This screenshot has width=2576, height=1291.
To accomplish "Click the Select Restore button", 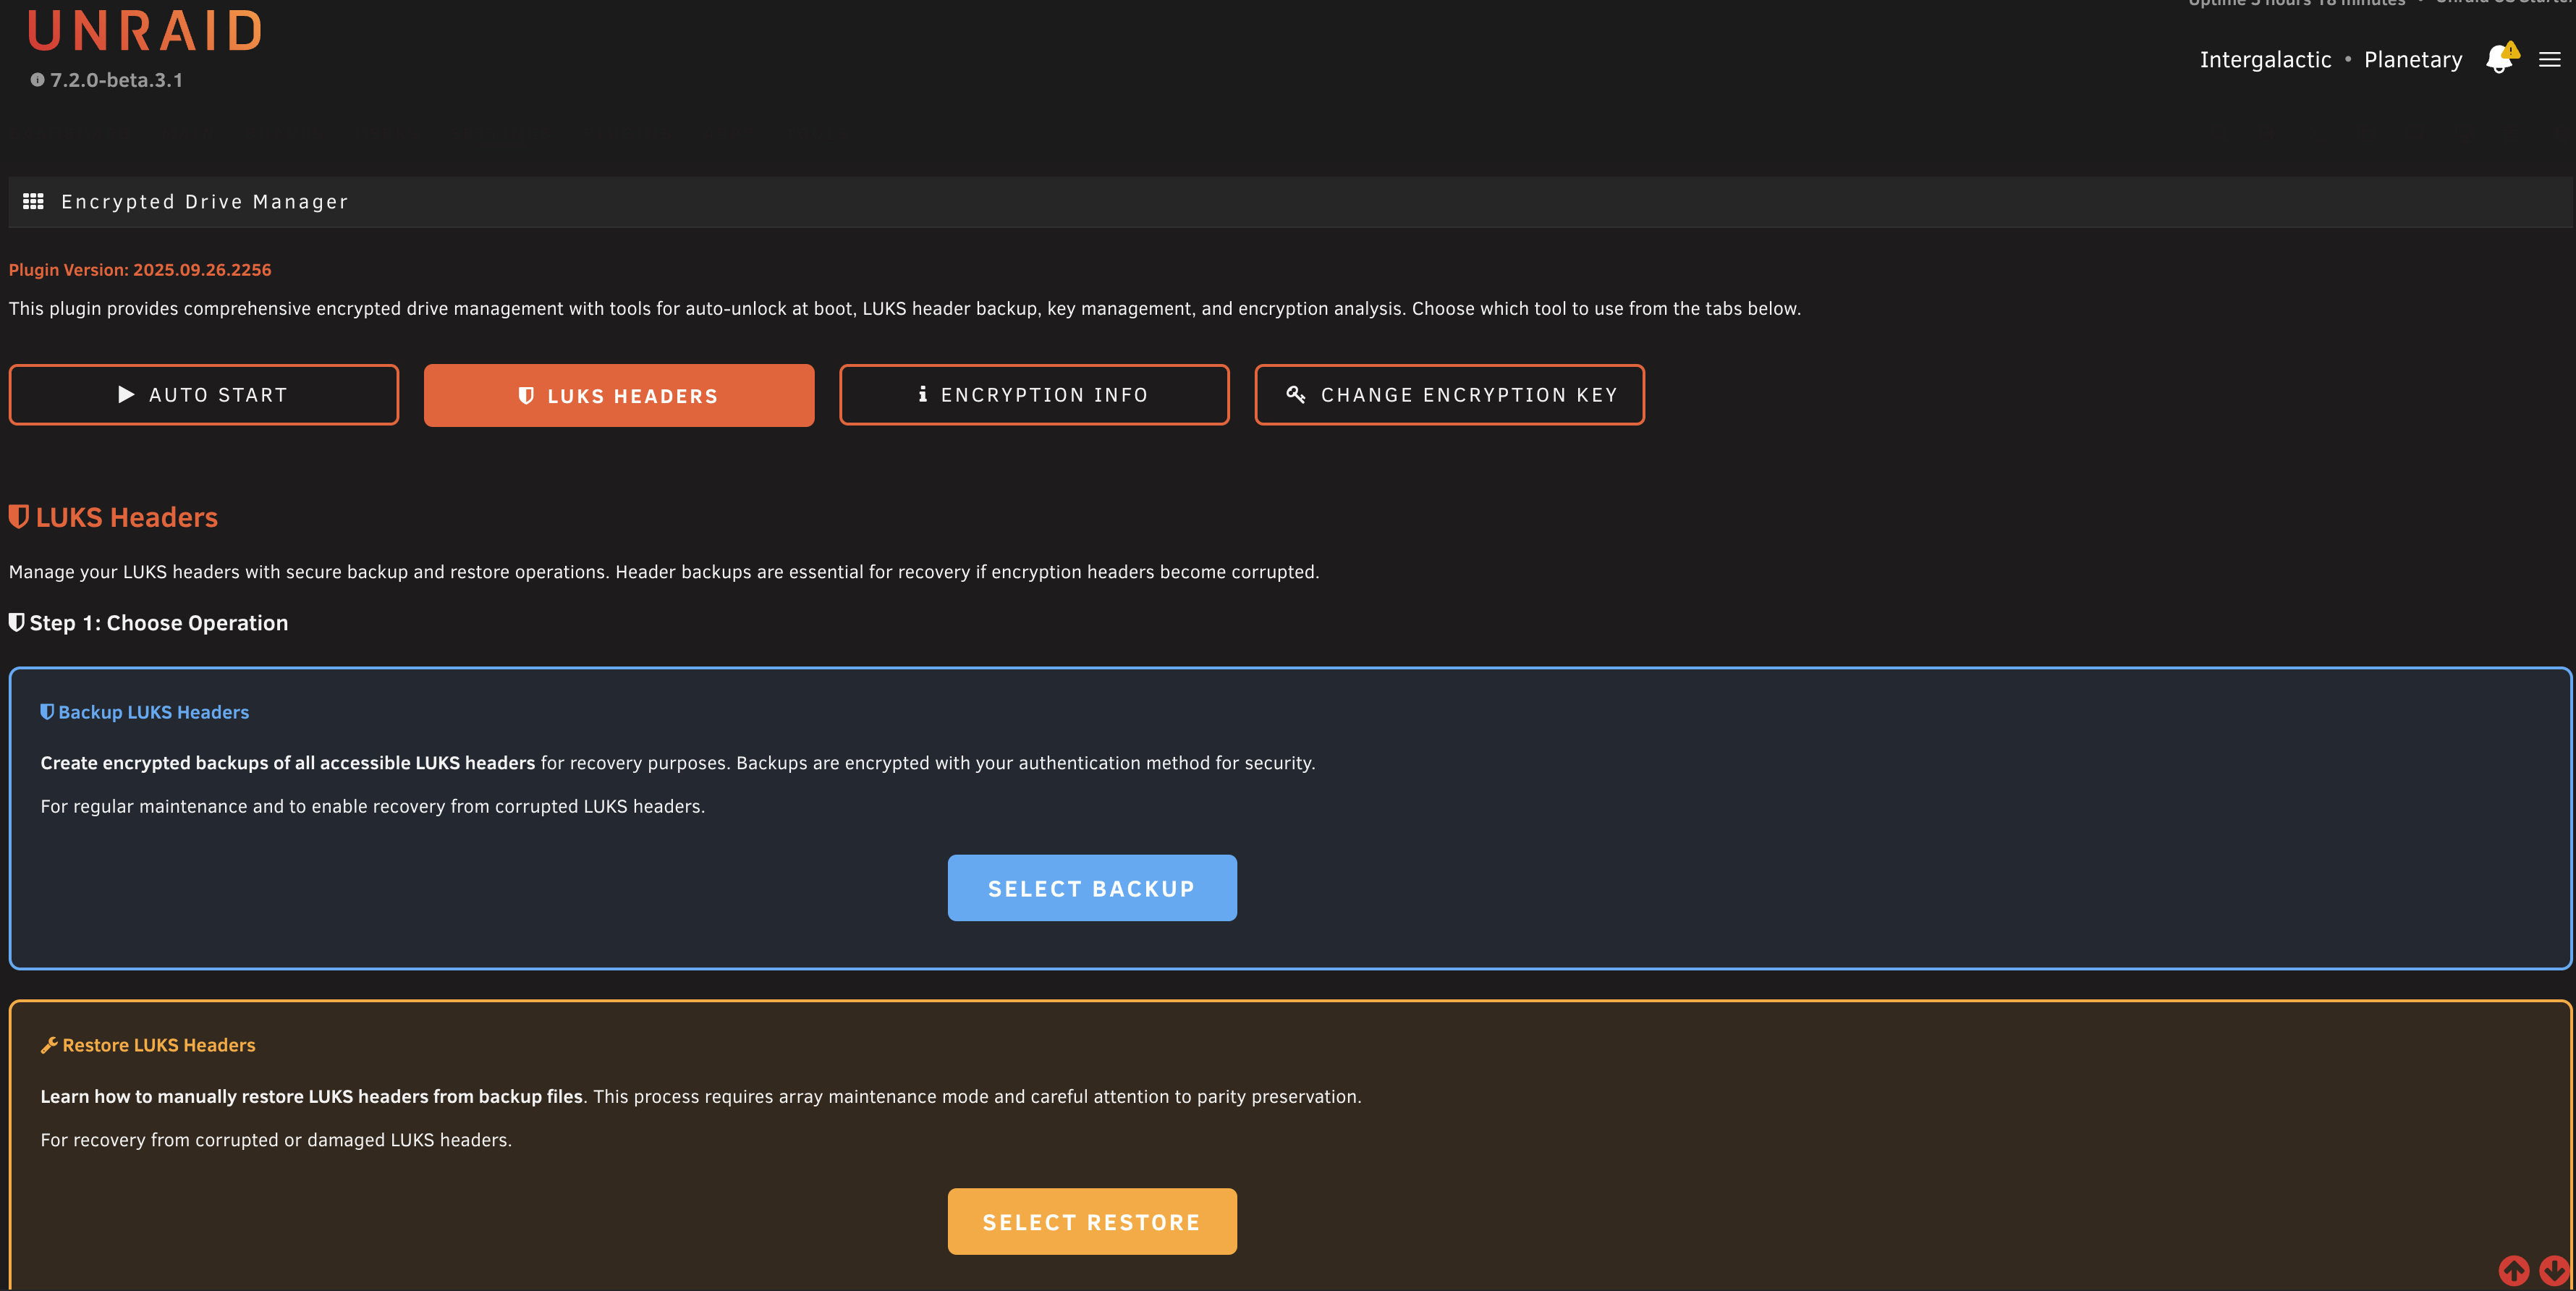I will (1092, 1221).
